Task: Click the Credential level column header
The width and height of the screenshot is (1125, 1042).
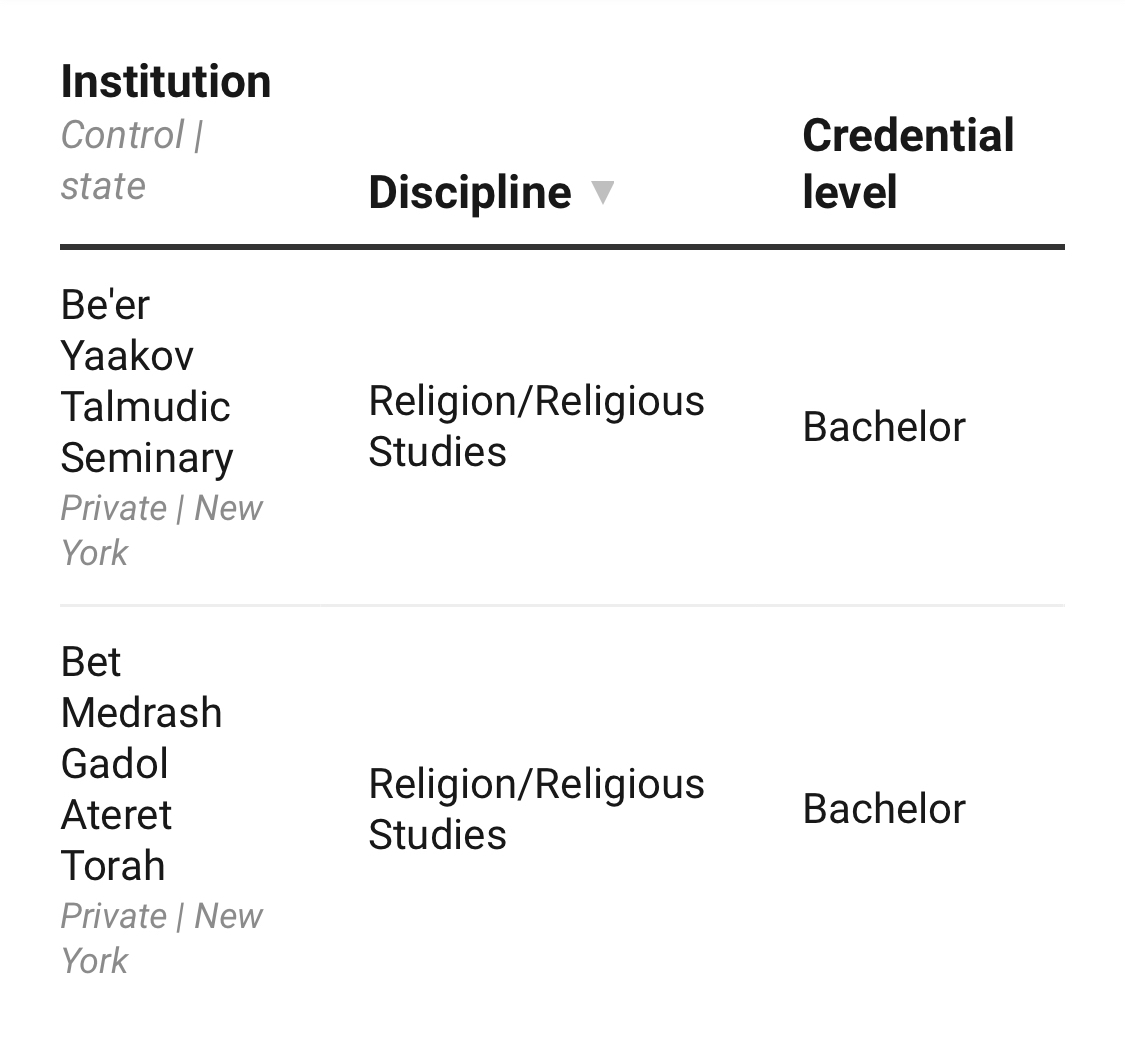Action: click(907, 163)
